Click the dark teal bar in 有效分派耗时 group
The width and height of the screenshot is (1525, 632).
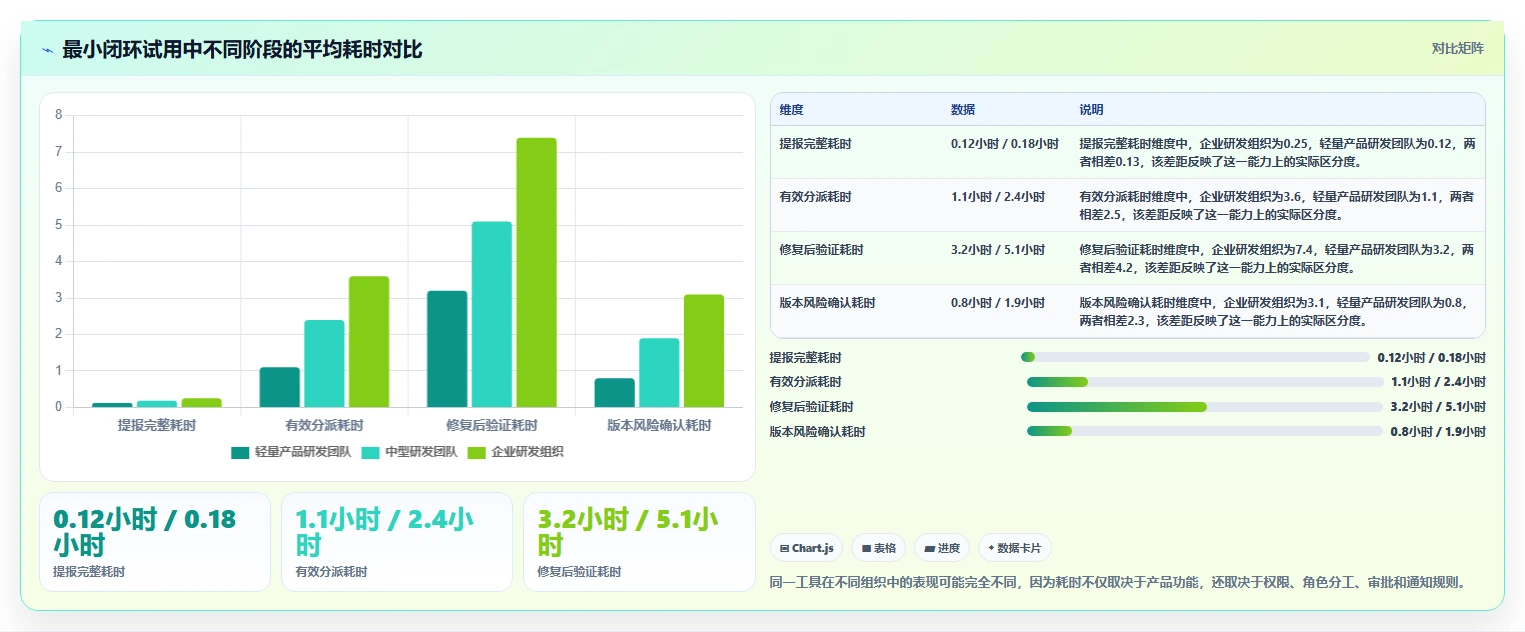tap(280, 387)
